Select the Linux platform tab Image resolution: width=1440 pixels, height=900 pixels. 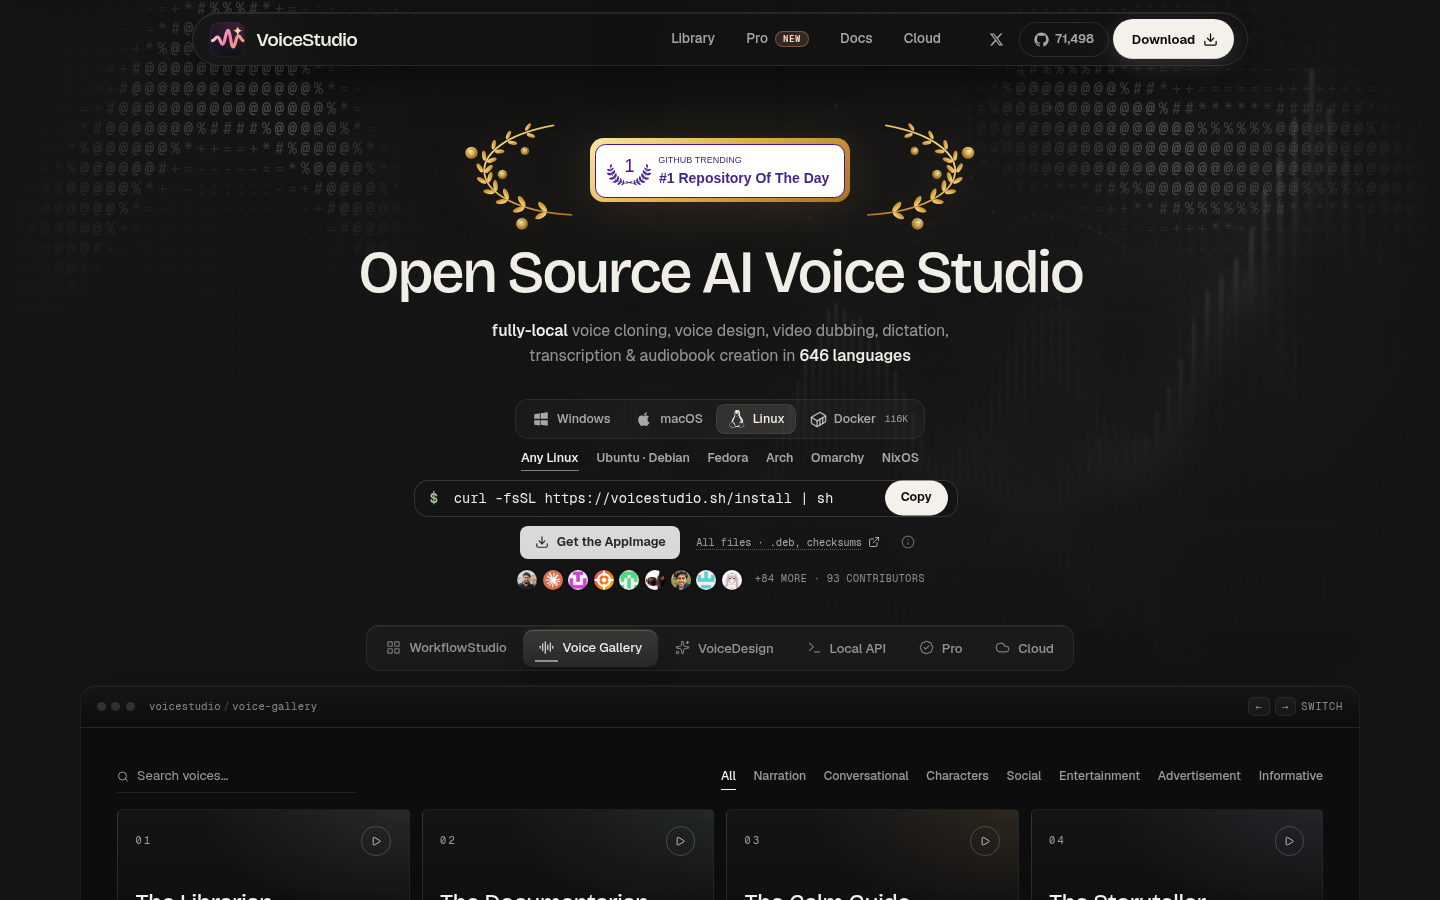756,419
